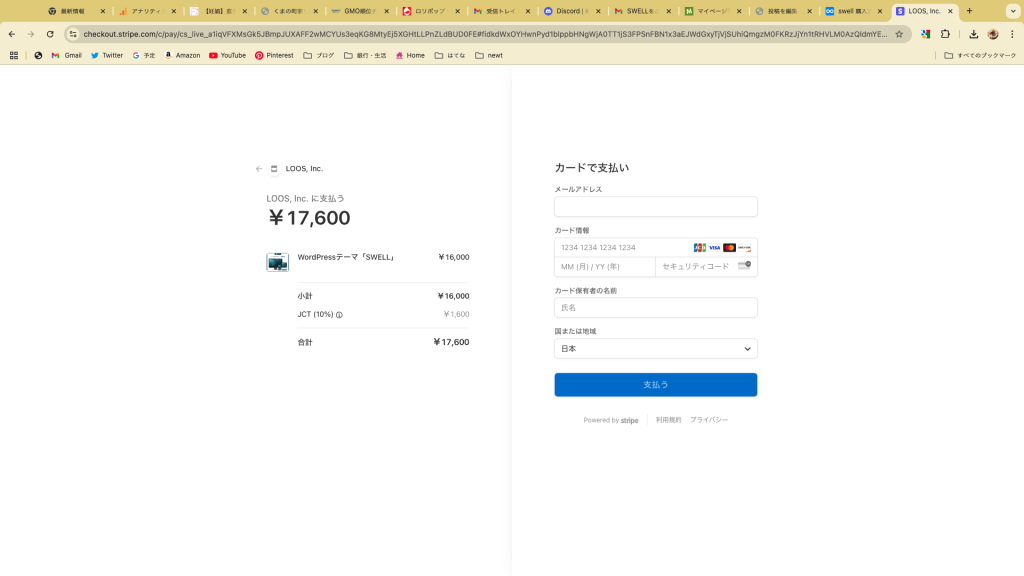Click the セキュリティコード security code field

click(x=696, y=267)
